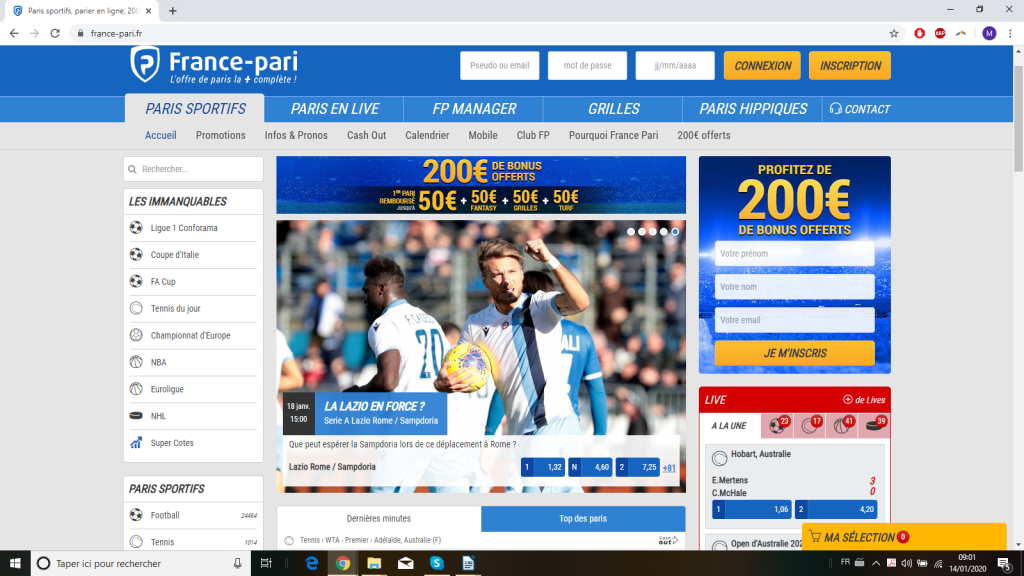Open the Ma Sélection cart icon

(x=814, y=537)
